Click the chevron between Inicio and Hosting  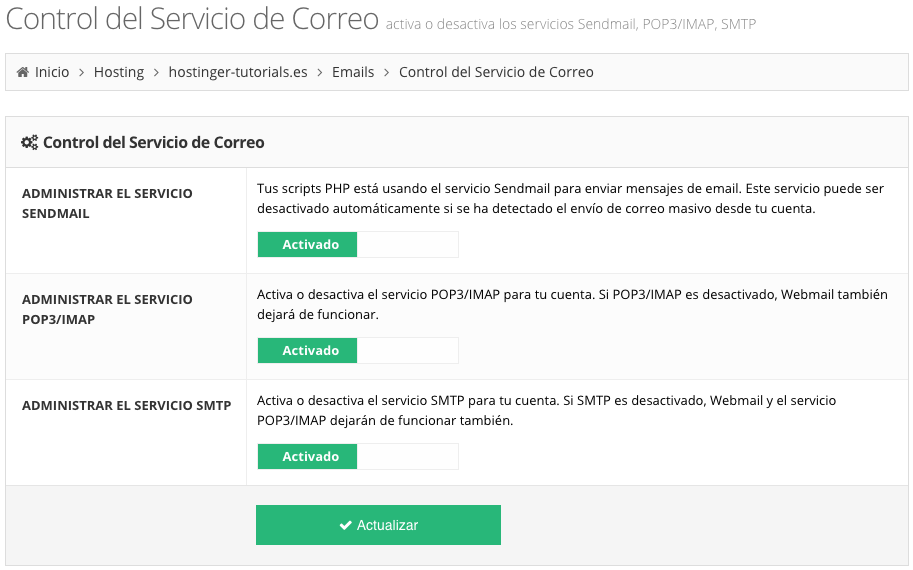tap(82, 72)
